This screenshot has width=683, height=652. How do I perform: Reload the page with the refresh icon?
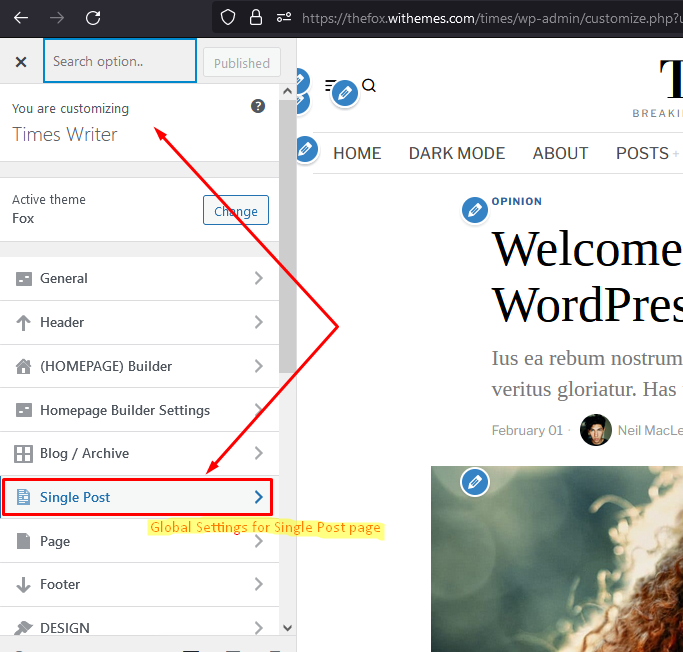tap(93, 18)
